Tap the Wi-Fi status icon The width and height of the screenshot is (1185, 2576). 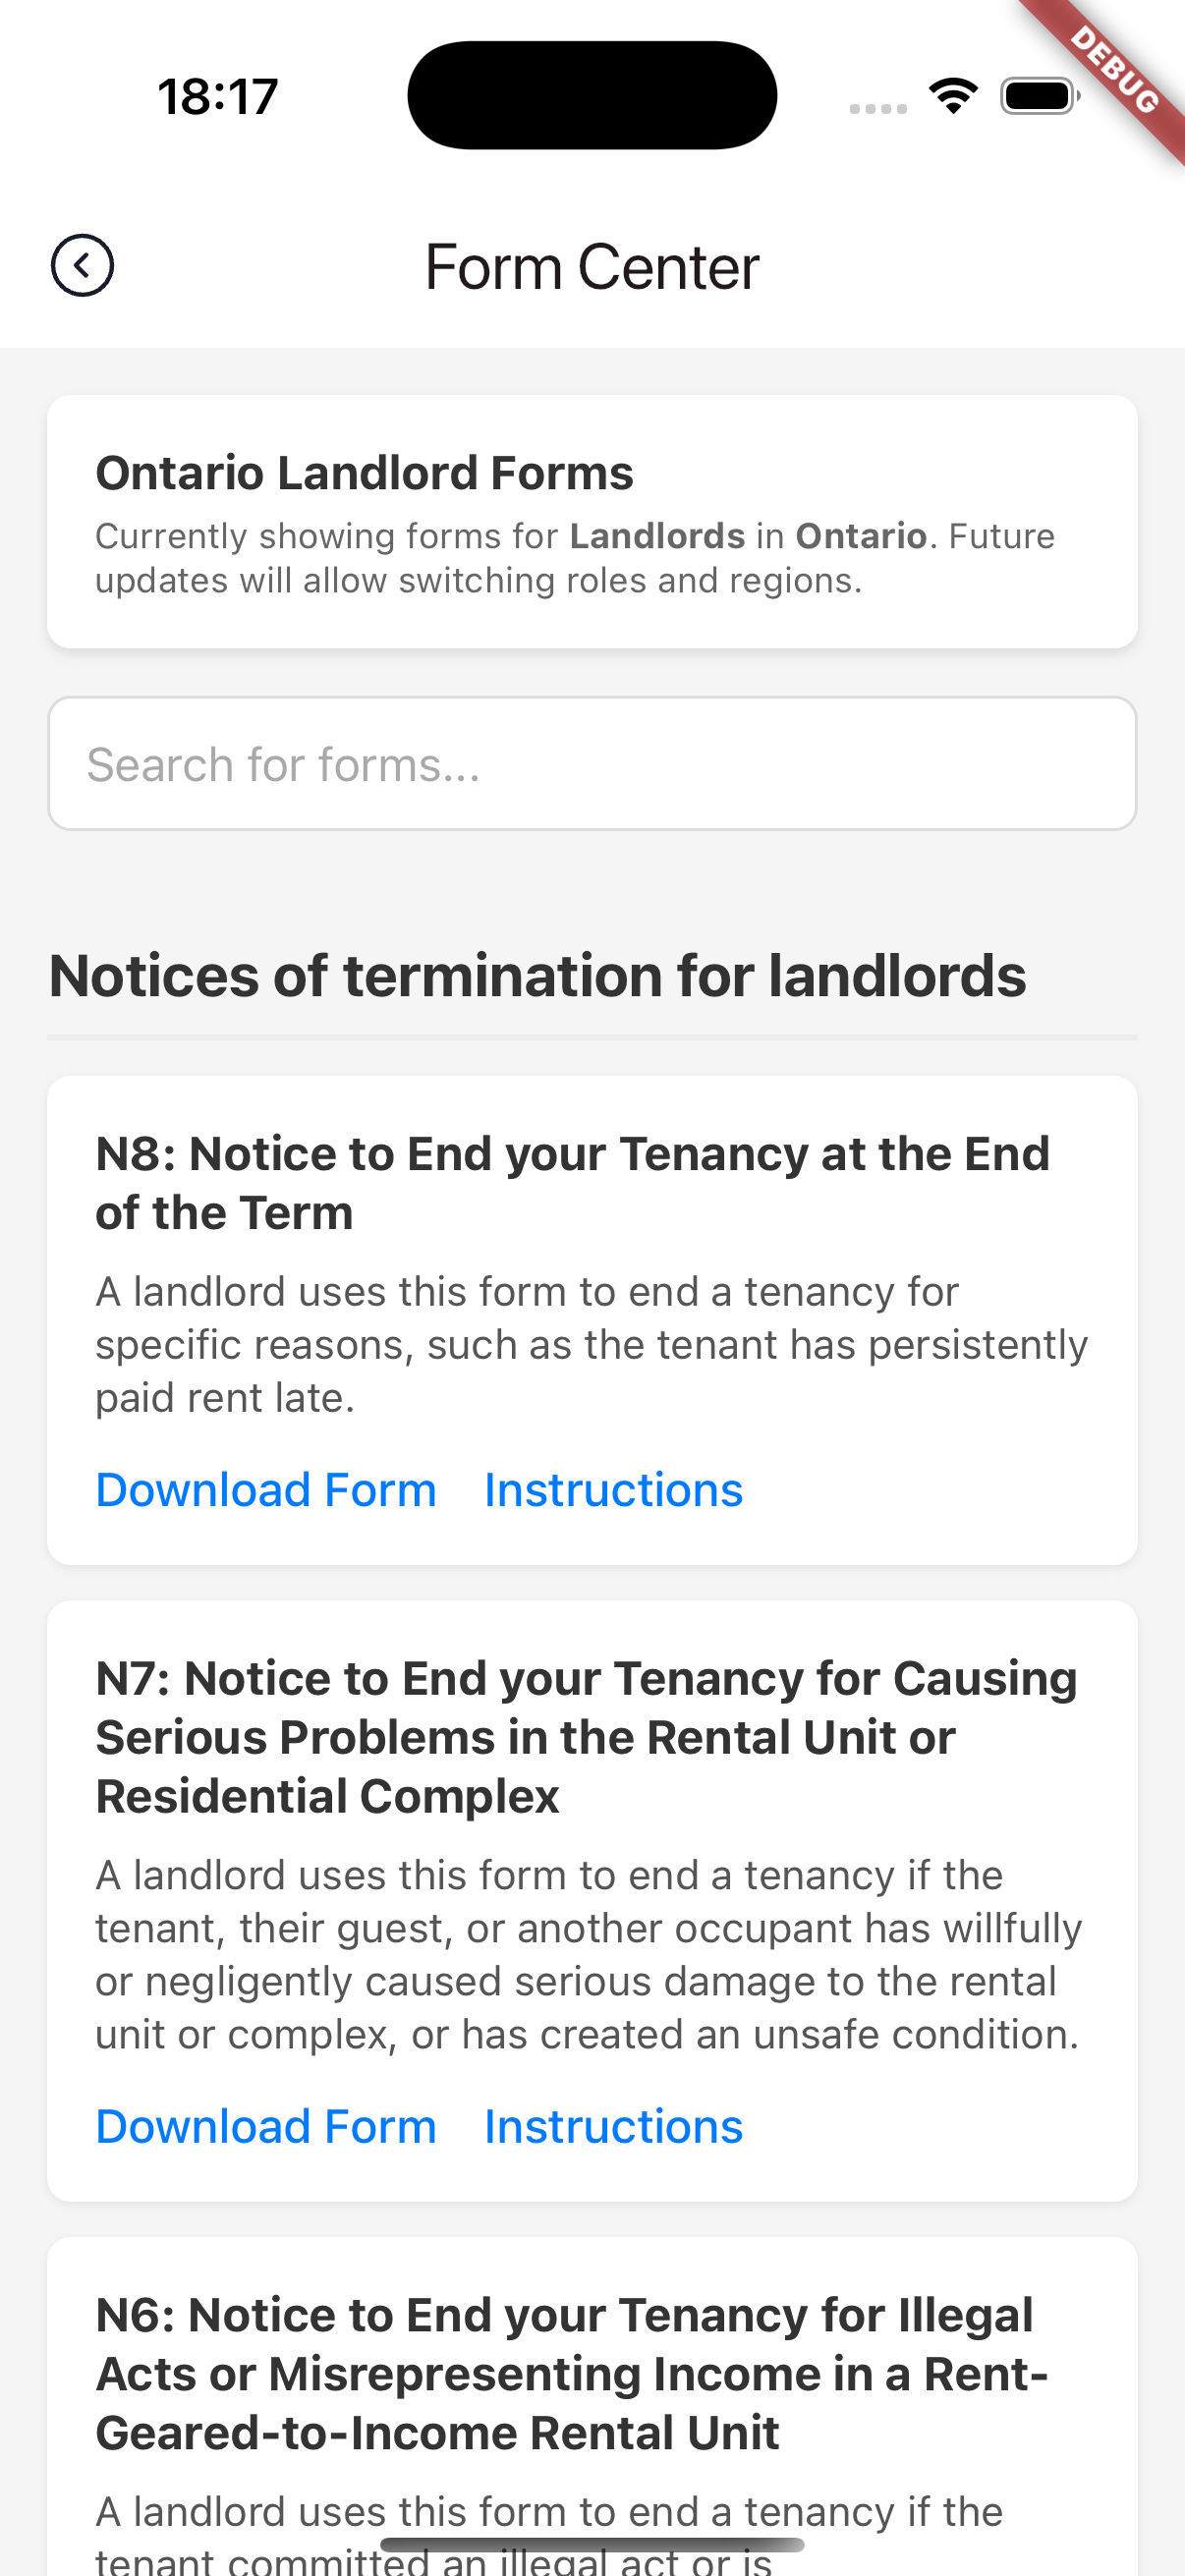(x=953, y=96)
